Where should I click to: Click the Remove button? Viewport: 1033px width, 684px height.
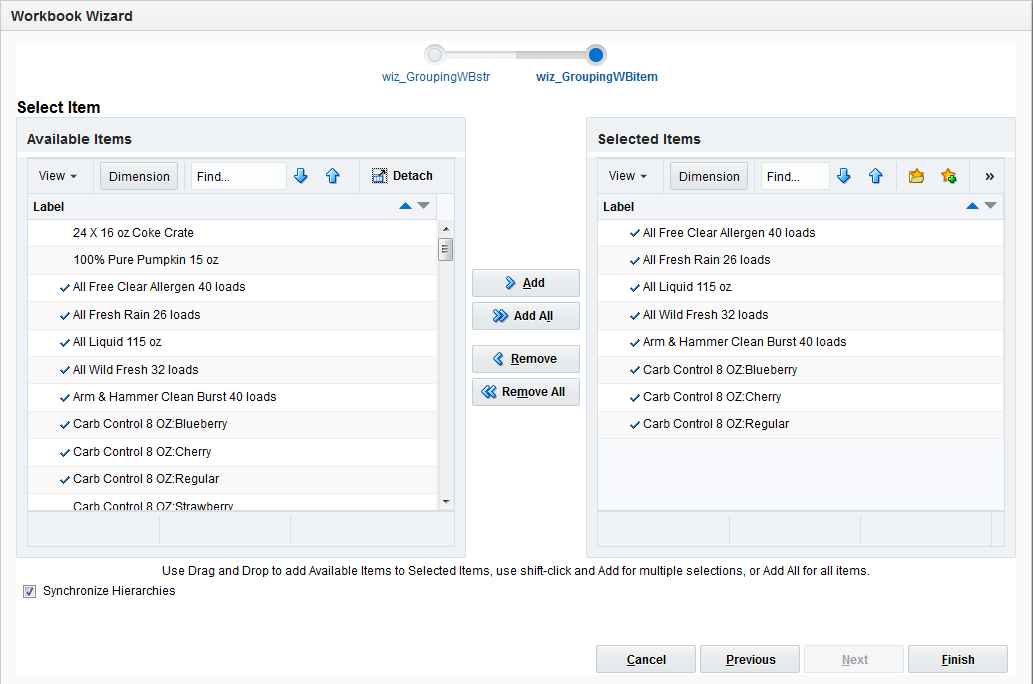pos(526,358)
